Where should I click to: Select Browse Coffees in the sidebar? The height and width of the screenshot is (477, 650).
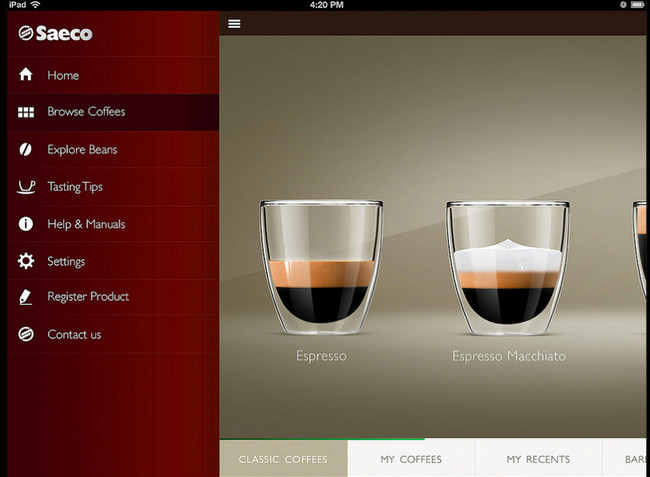tap(113, 112)
